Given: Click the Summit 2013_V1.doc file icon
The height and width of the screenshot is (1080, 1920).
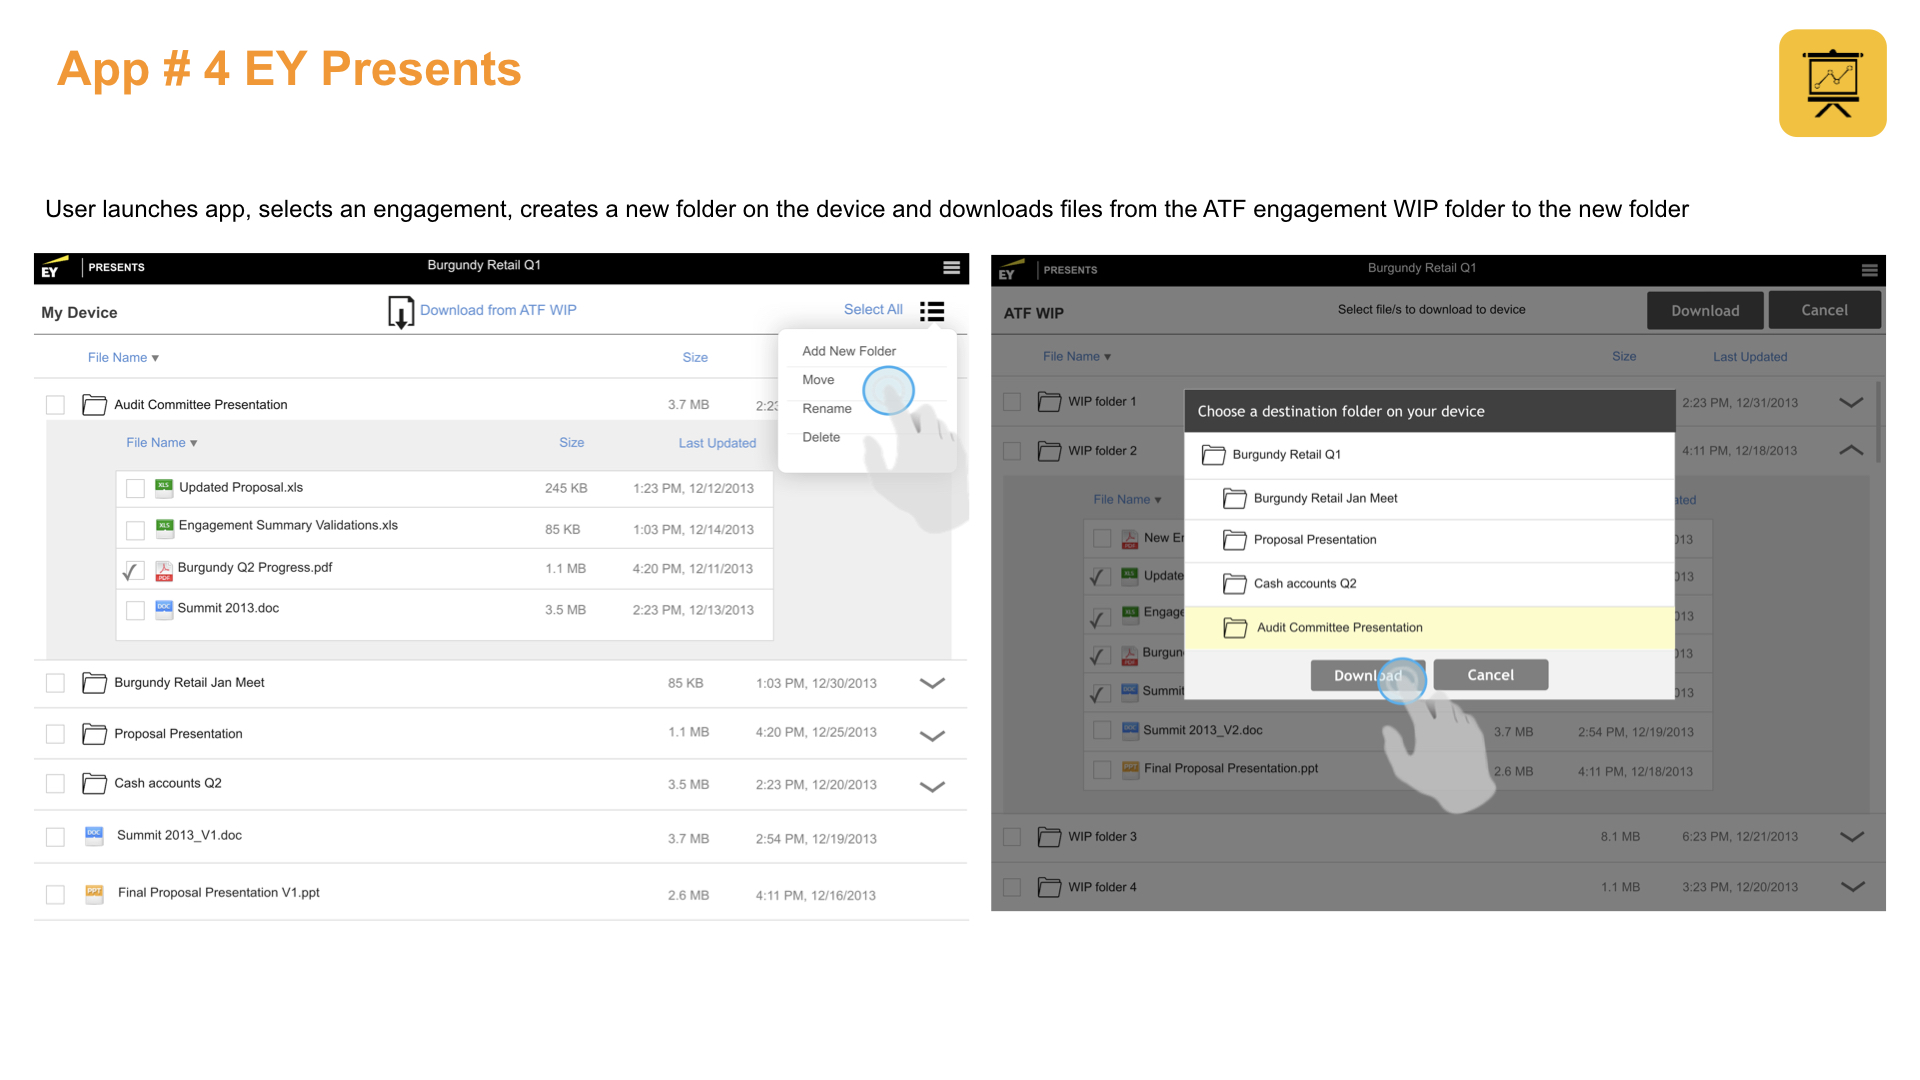Looking at the screenshot, I should pos(94,836).
